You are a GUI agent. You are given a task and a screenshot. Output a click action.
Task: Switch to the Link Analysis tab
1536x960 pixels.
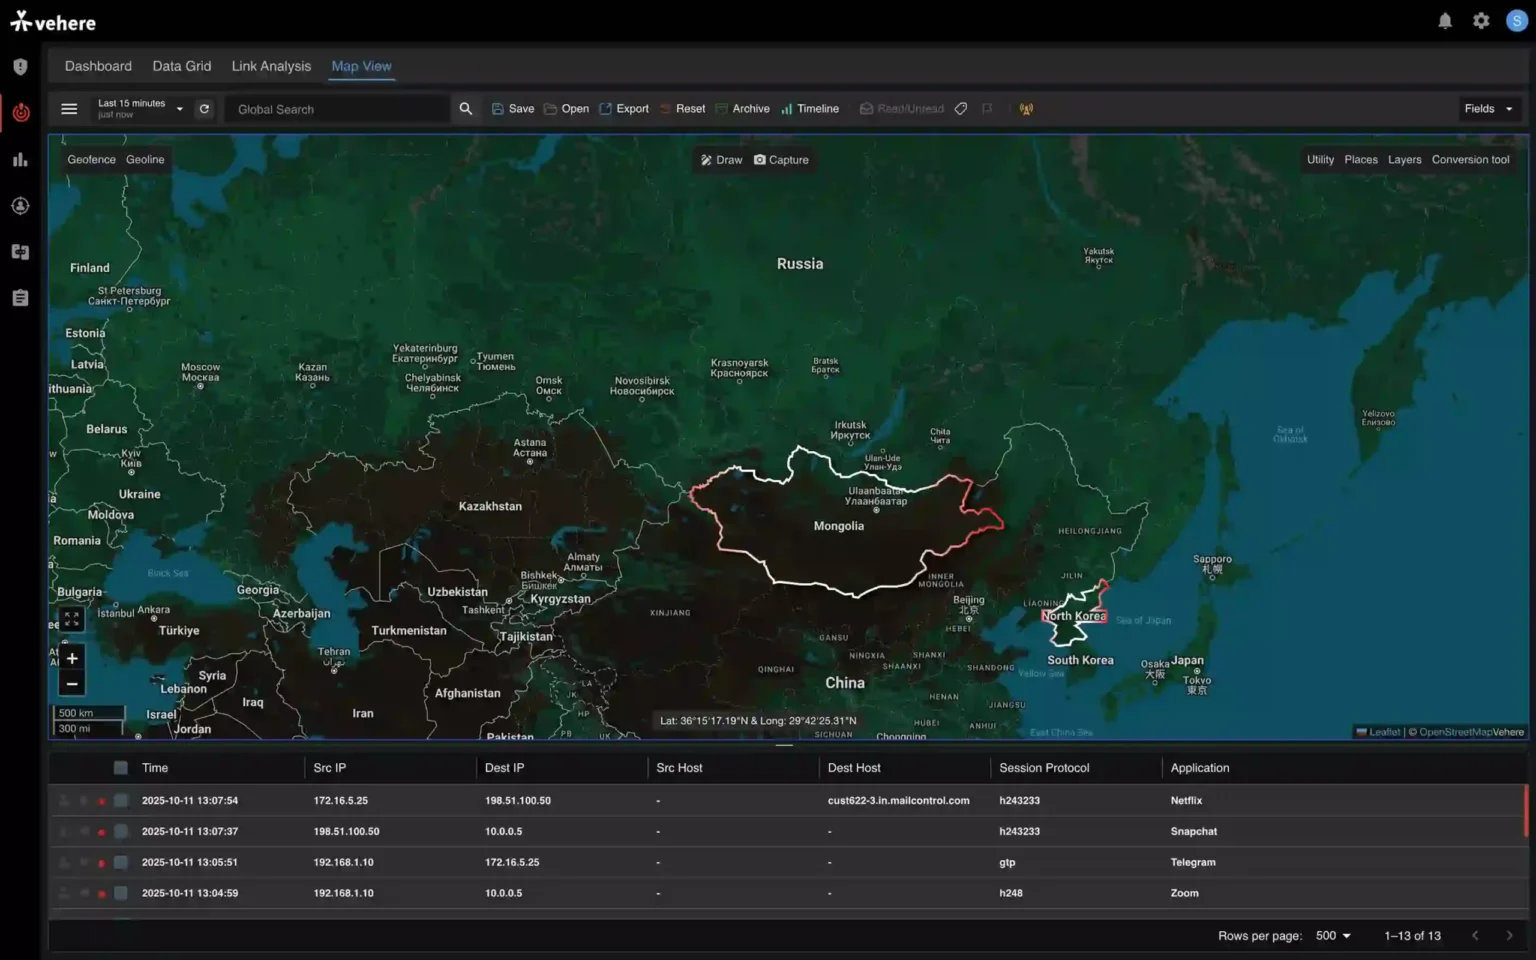pos(271,66)
